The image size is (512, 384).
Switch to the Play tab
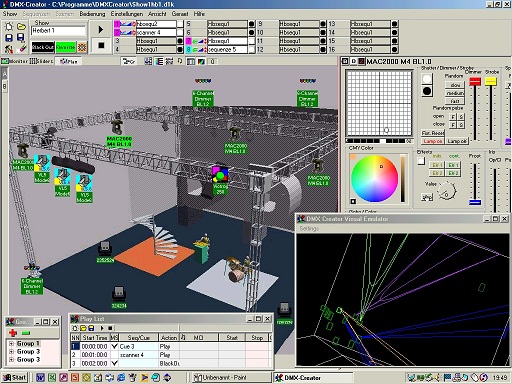(x=68, y=61)
